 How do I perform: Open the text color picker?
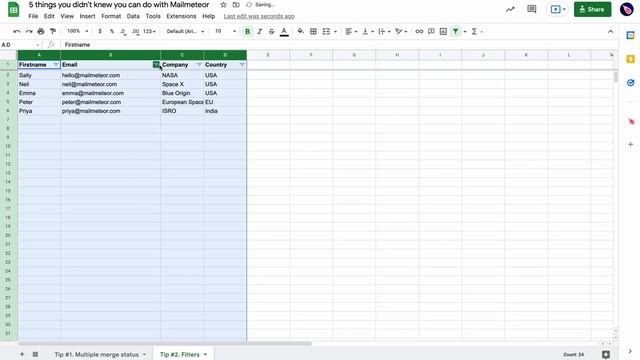[x=284, y=31]
